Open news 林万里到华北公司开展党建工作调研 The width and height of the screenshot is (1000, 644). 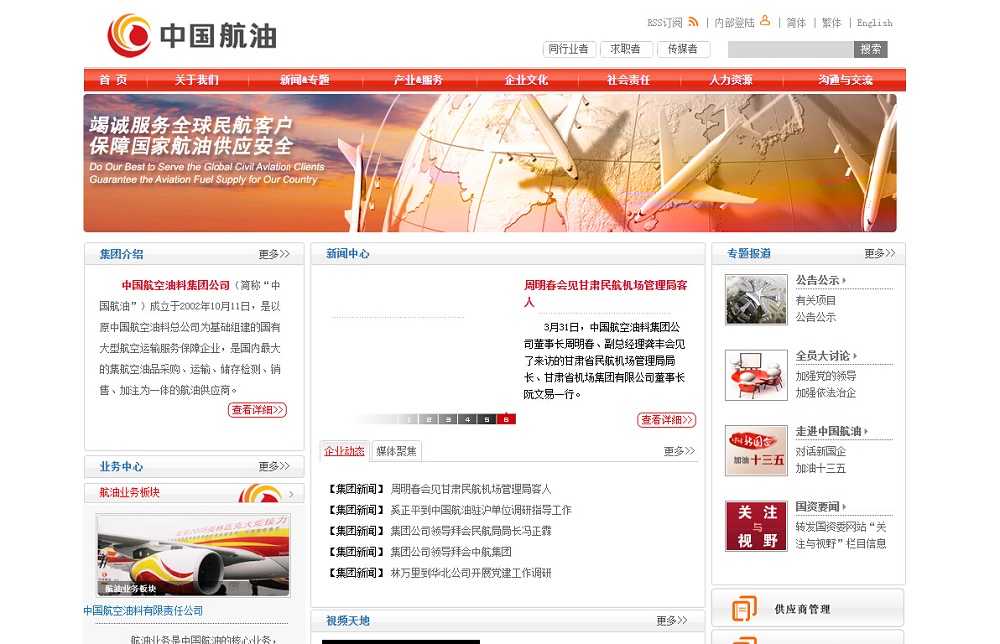[471, 573]
